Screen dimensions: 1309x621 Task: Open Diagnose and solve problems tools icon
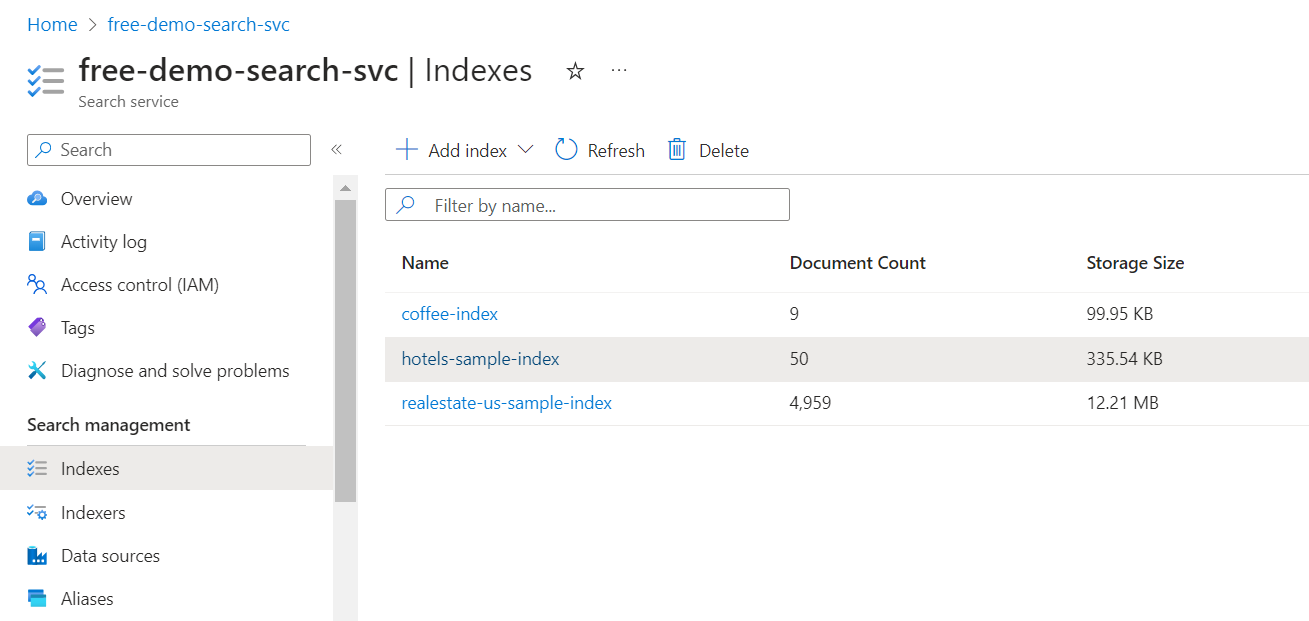point(37,371)
